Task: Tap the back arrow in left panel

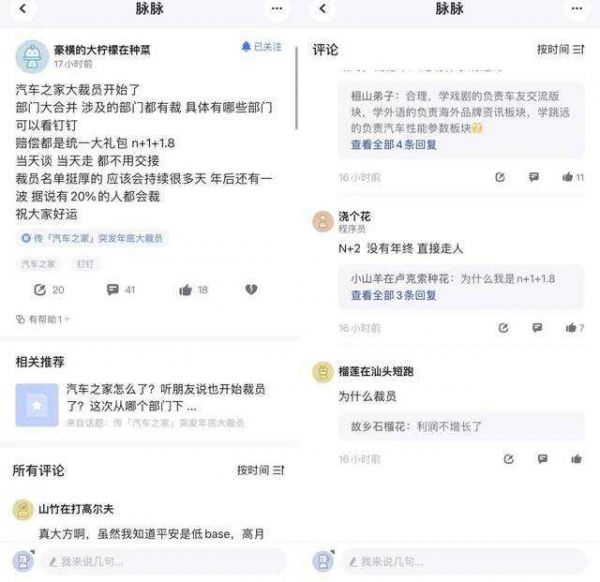Action: [x=22, y=9]
